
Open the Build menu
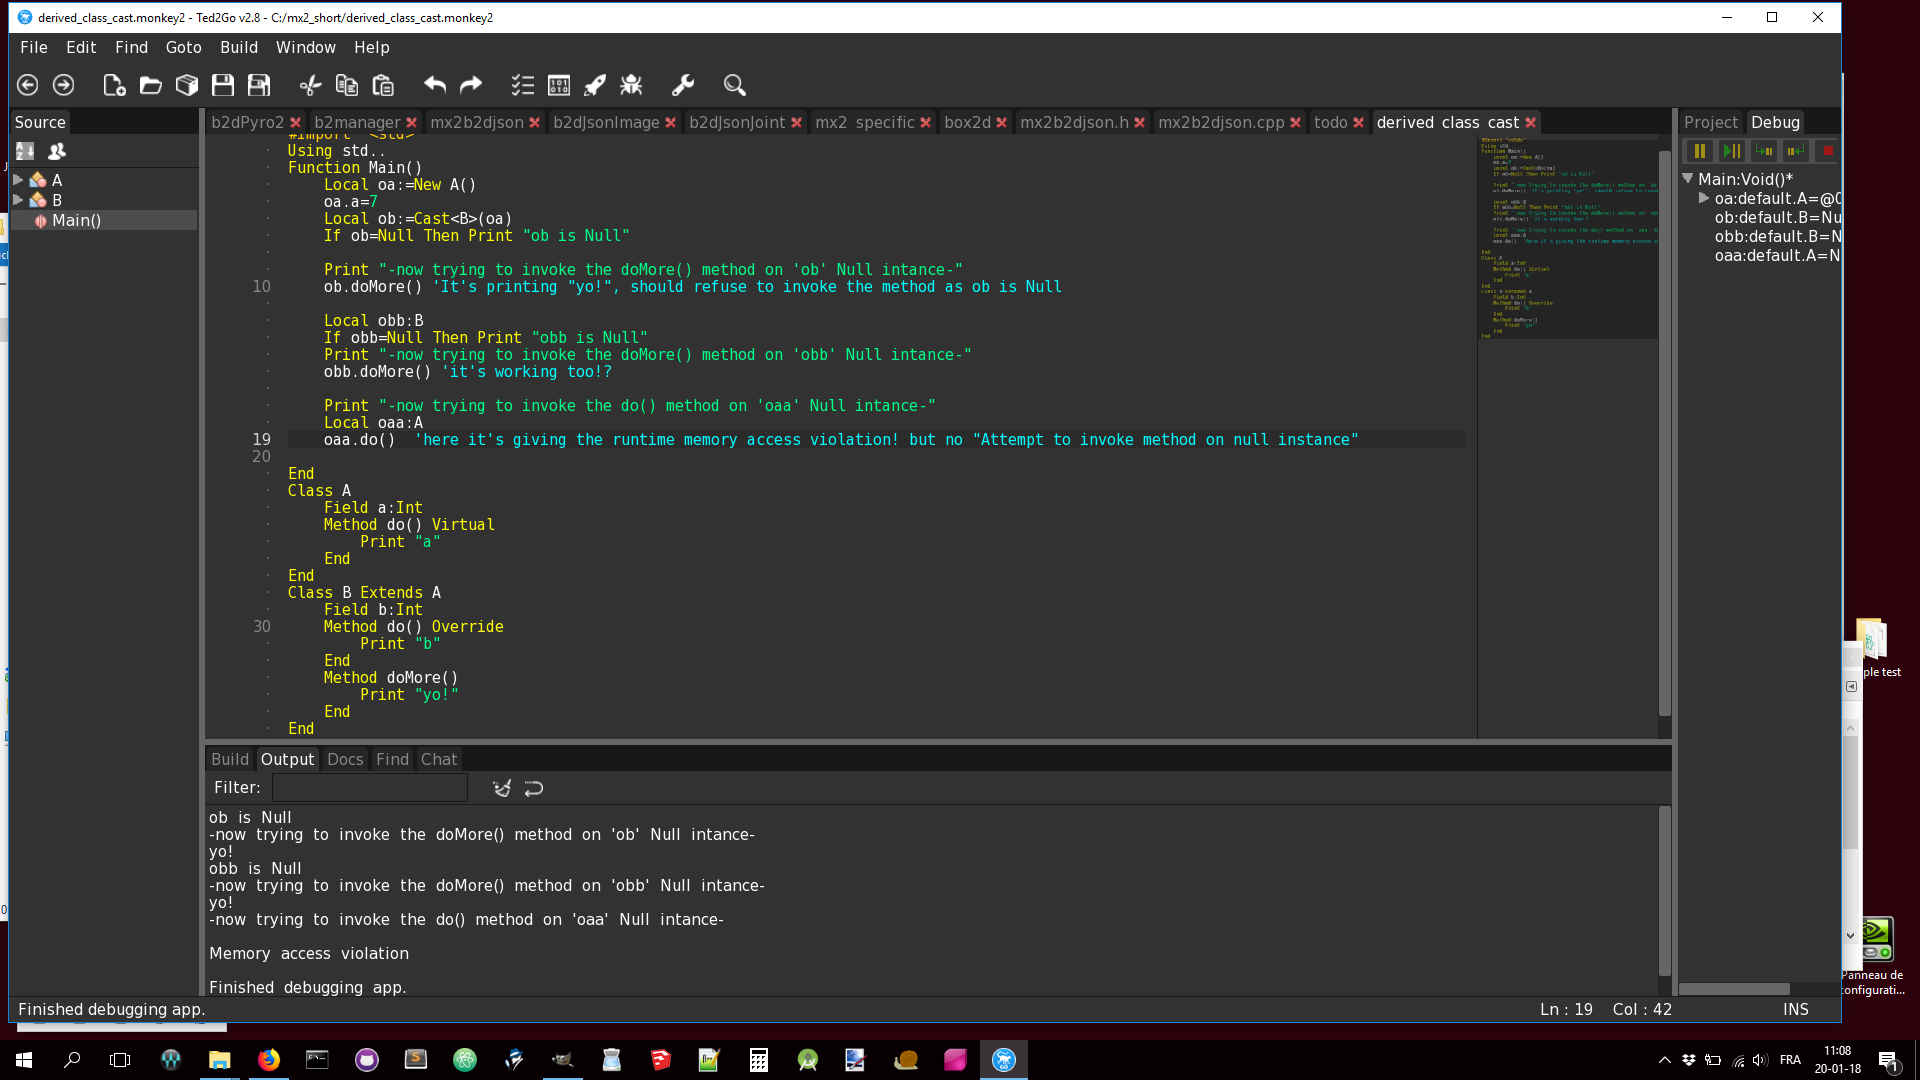238,47
